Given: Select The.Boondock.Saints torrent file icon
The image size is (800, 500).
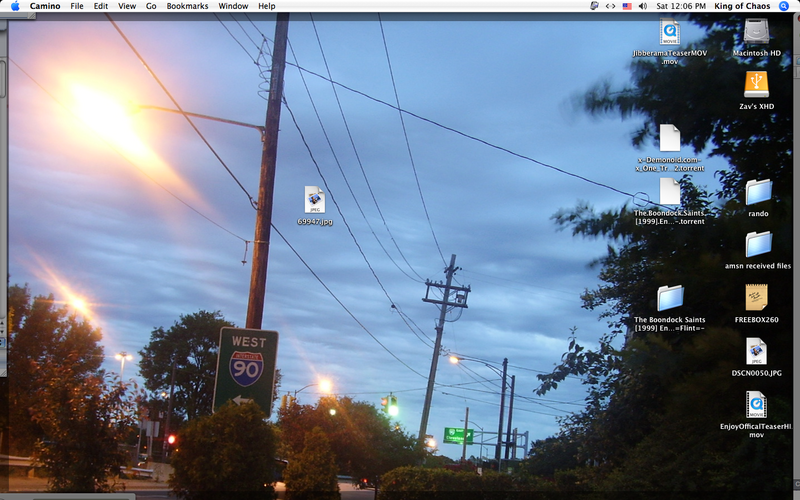Looking at the screenshot, I should coord(669,191).
